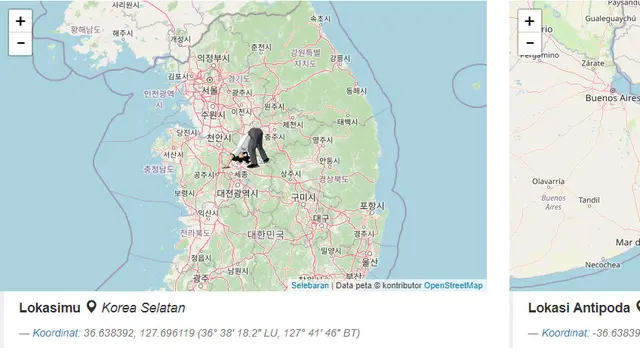Click the Olavarría town label
Viewport: 640px width, 360px height.
(548, 181)
